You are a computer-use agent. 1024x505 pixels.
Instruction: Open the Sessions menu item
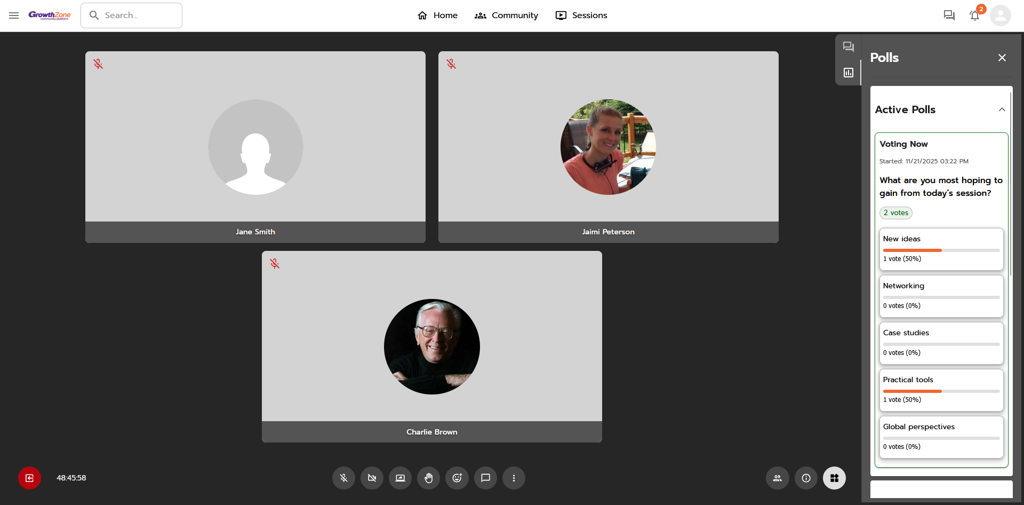click(x=581, y=16)
